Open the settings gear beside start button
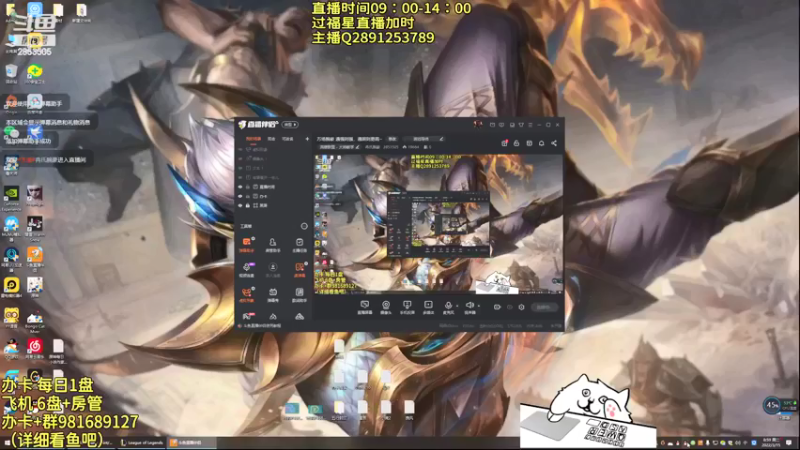The height and width of the screenshot is (450, 800). 521,307
